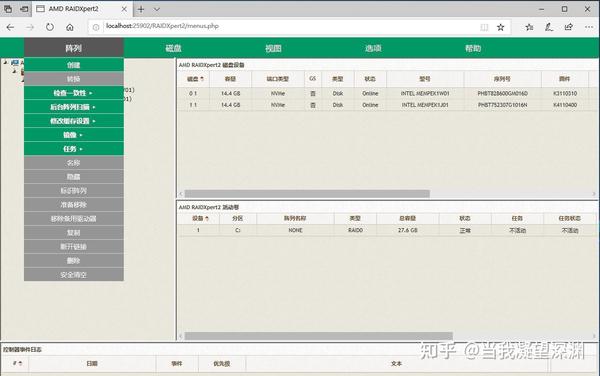
Task: Open the 阵列 top menu
Action: (x=73, y=48)
